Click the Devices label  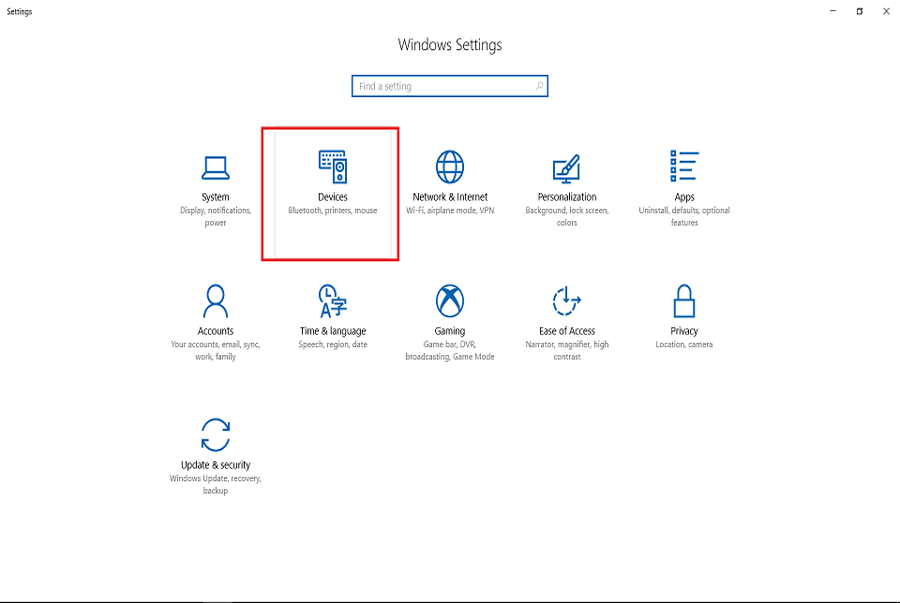[x=333, y=197]
